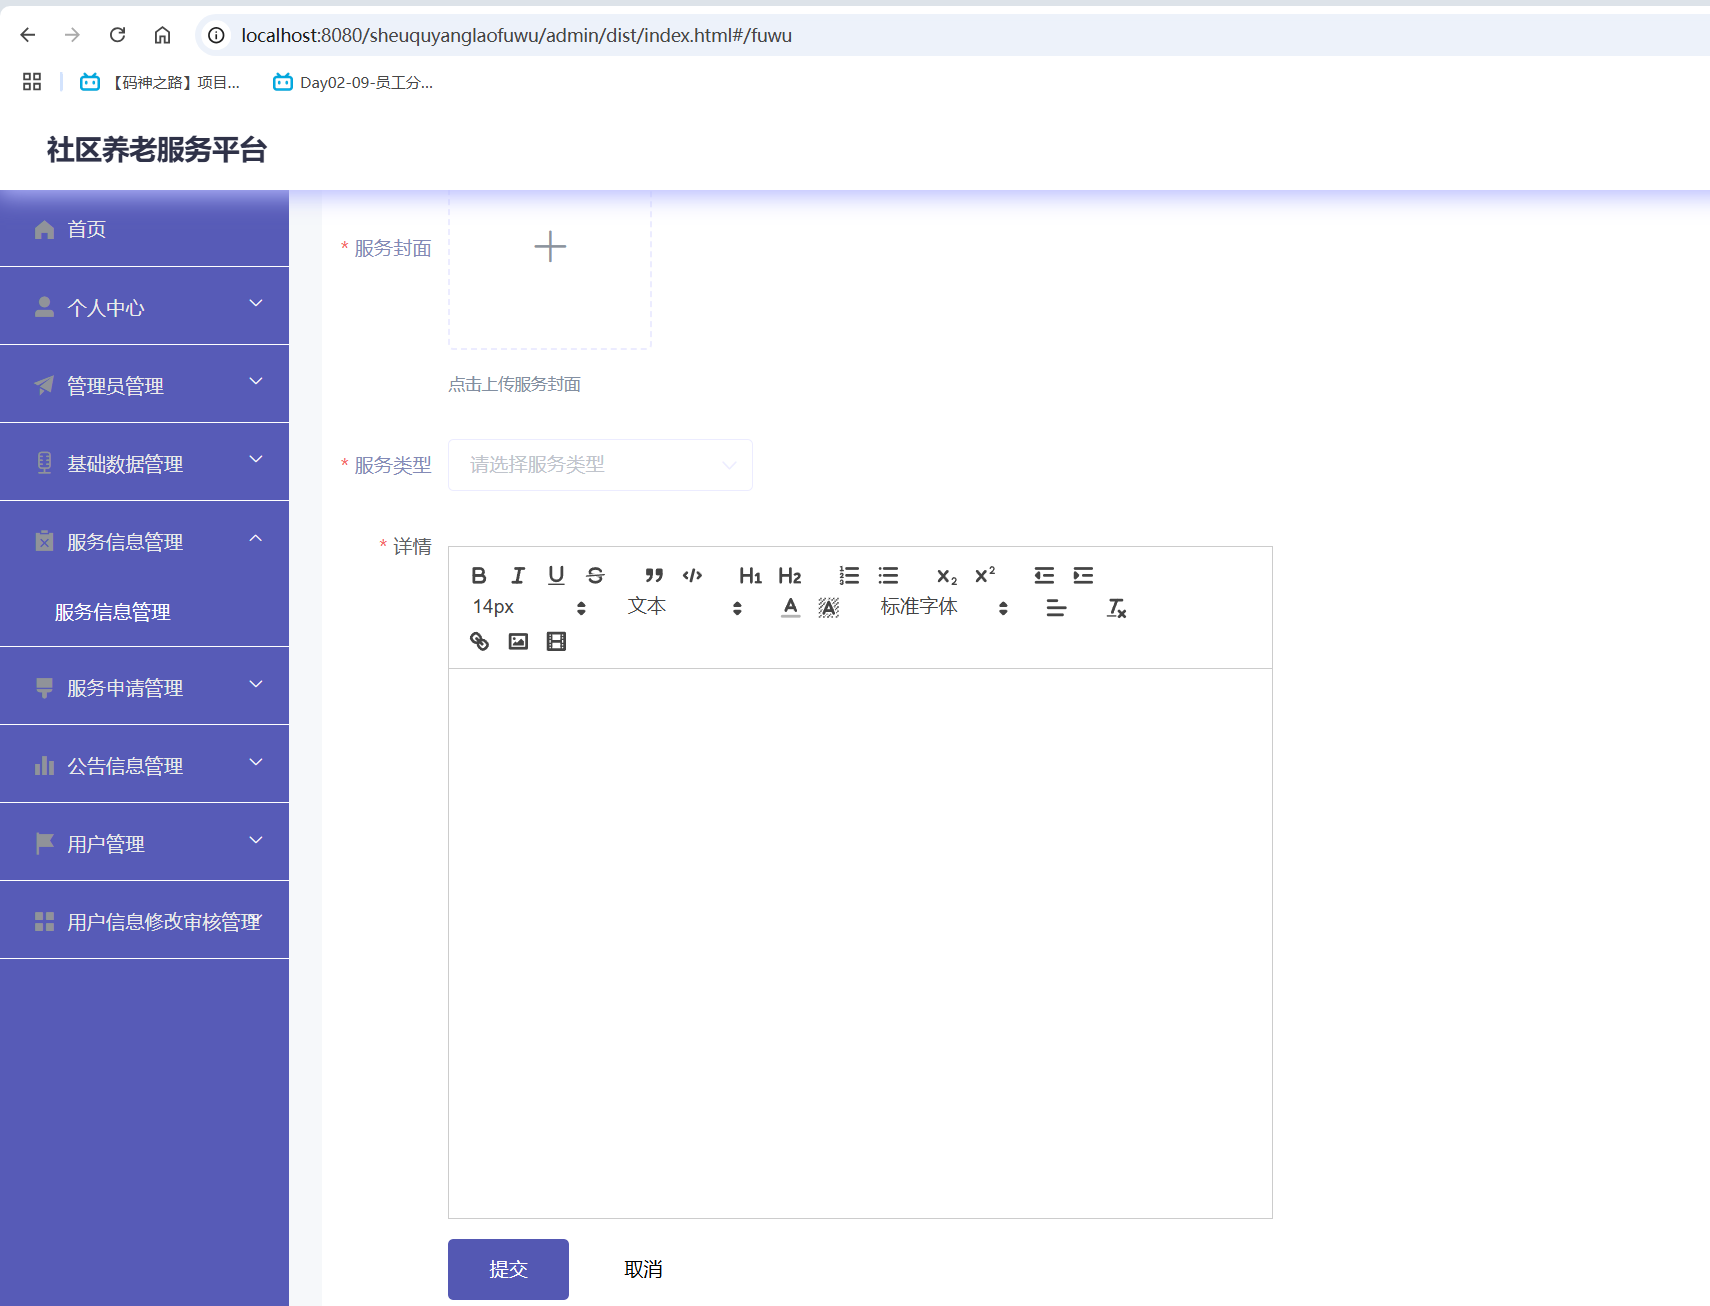The image size is (1710, 1306).
Task: Decrease indent in editor
Action: tap(1044, 575)
